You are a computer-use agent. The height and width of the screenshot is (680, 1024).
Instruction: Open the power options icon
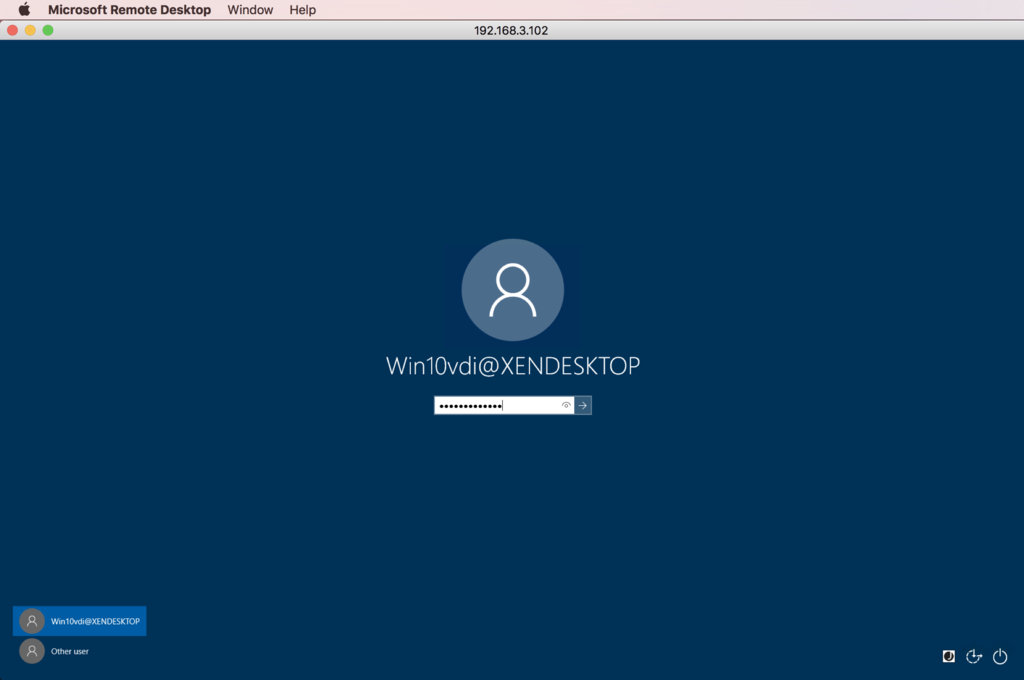pyautogui.click(x=1000, y=656)
